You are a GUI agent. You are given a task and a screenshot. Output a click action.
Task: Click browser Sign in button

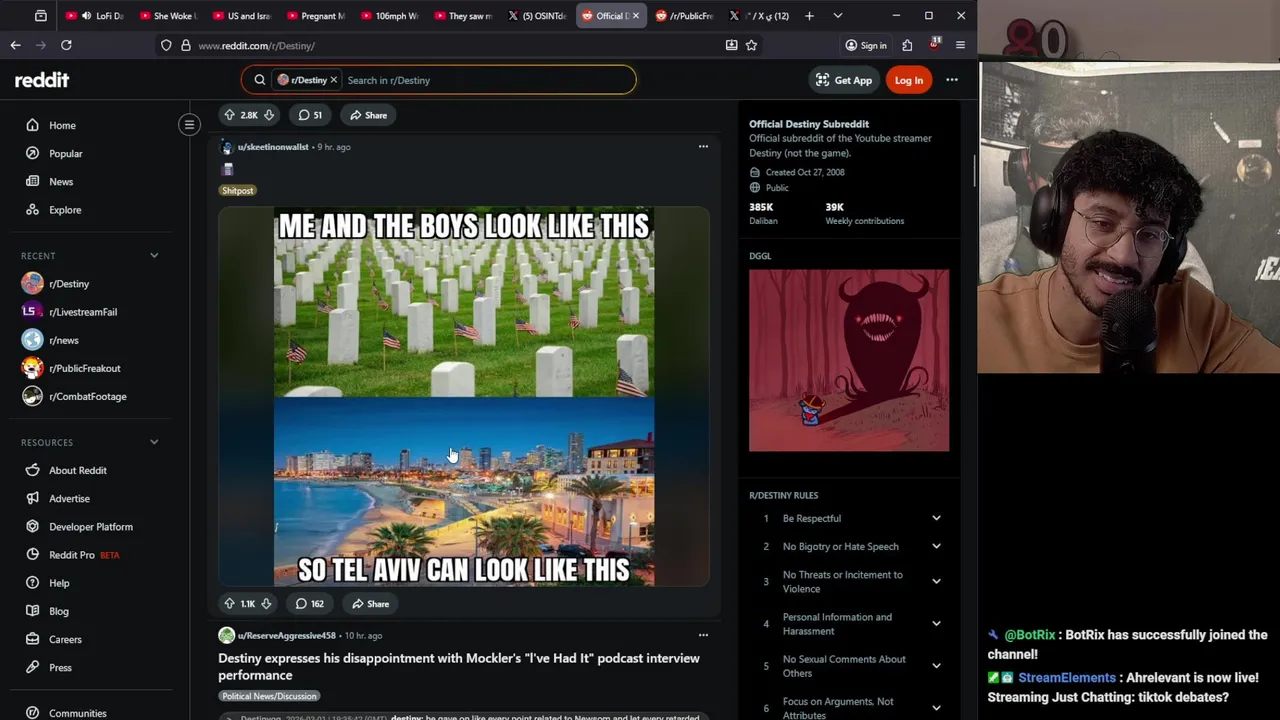pos(866,45)
